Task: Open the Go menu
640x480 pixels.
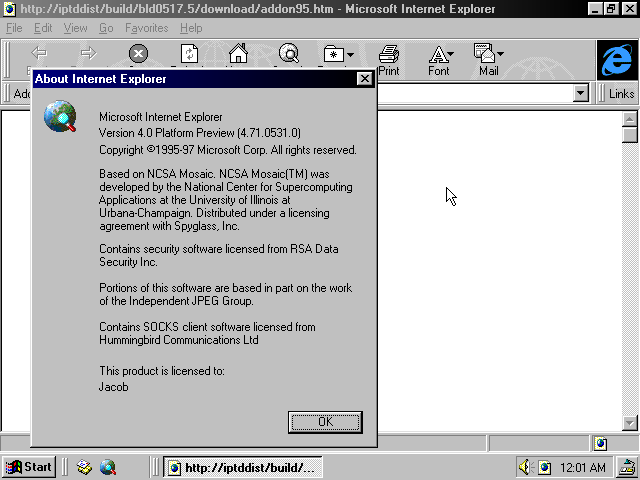Action: click(106, 28)
